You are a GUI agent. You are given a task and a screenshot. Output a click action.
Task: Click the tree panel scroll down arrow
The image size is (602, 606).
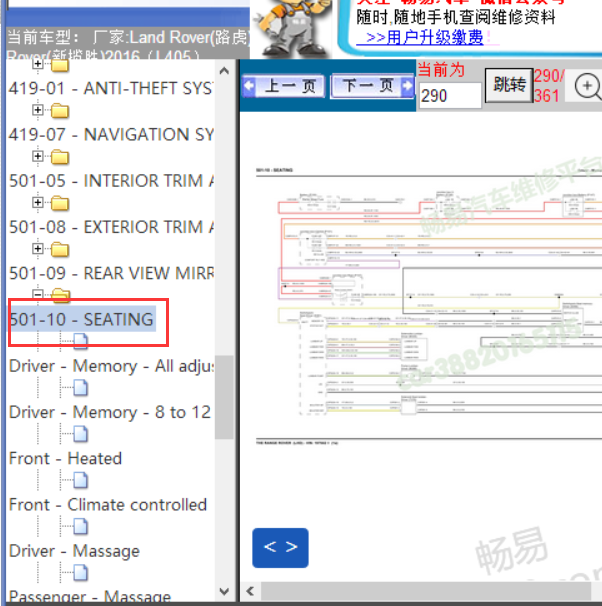(x=224, y=592)
